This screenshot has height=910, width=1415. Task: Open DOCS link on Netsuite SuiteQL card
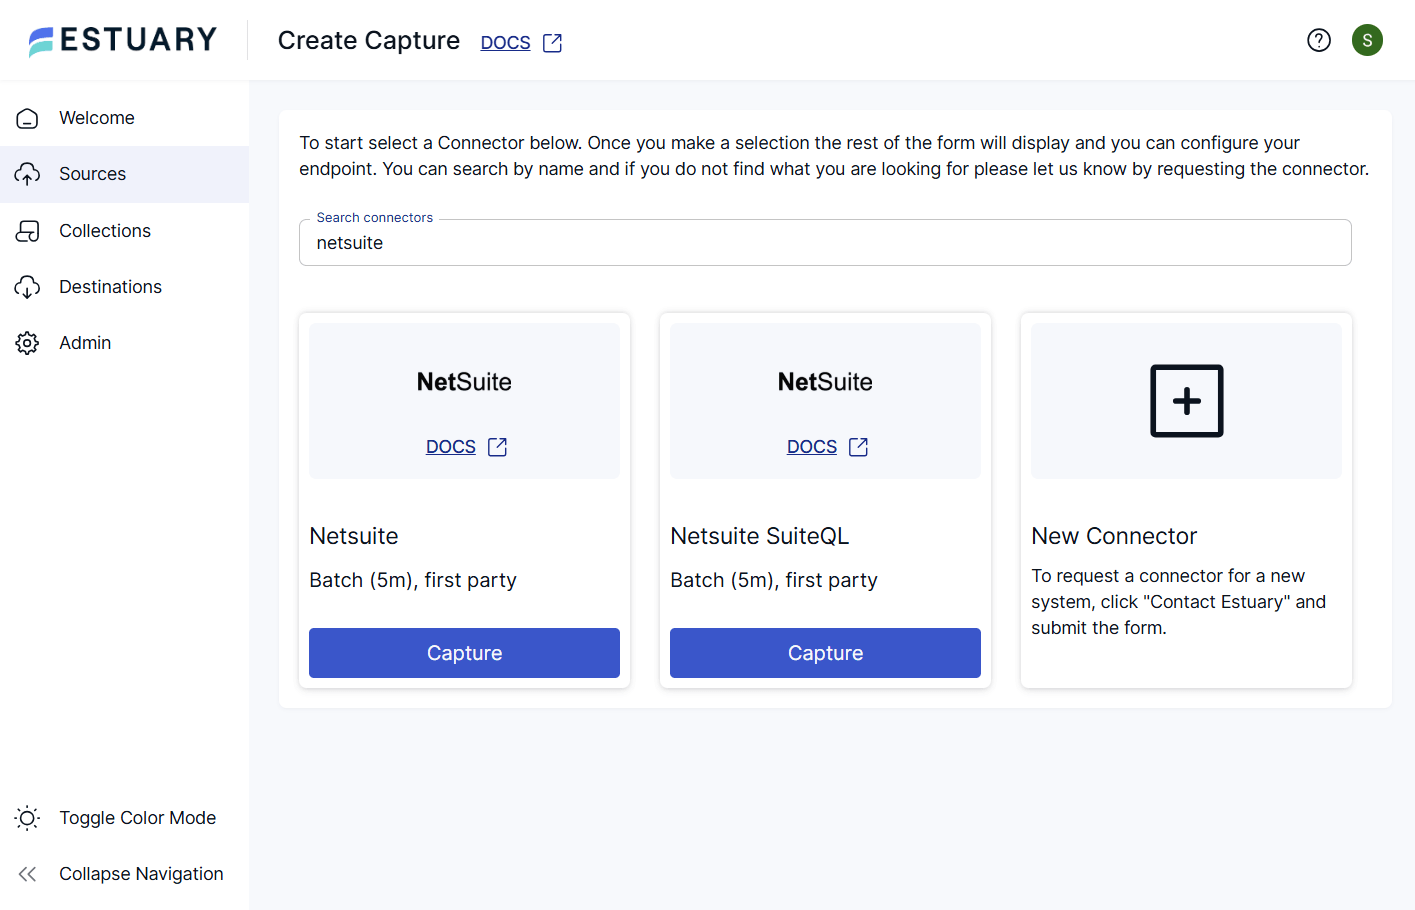point(812,447)
